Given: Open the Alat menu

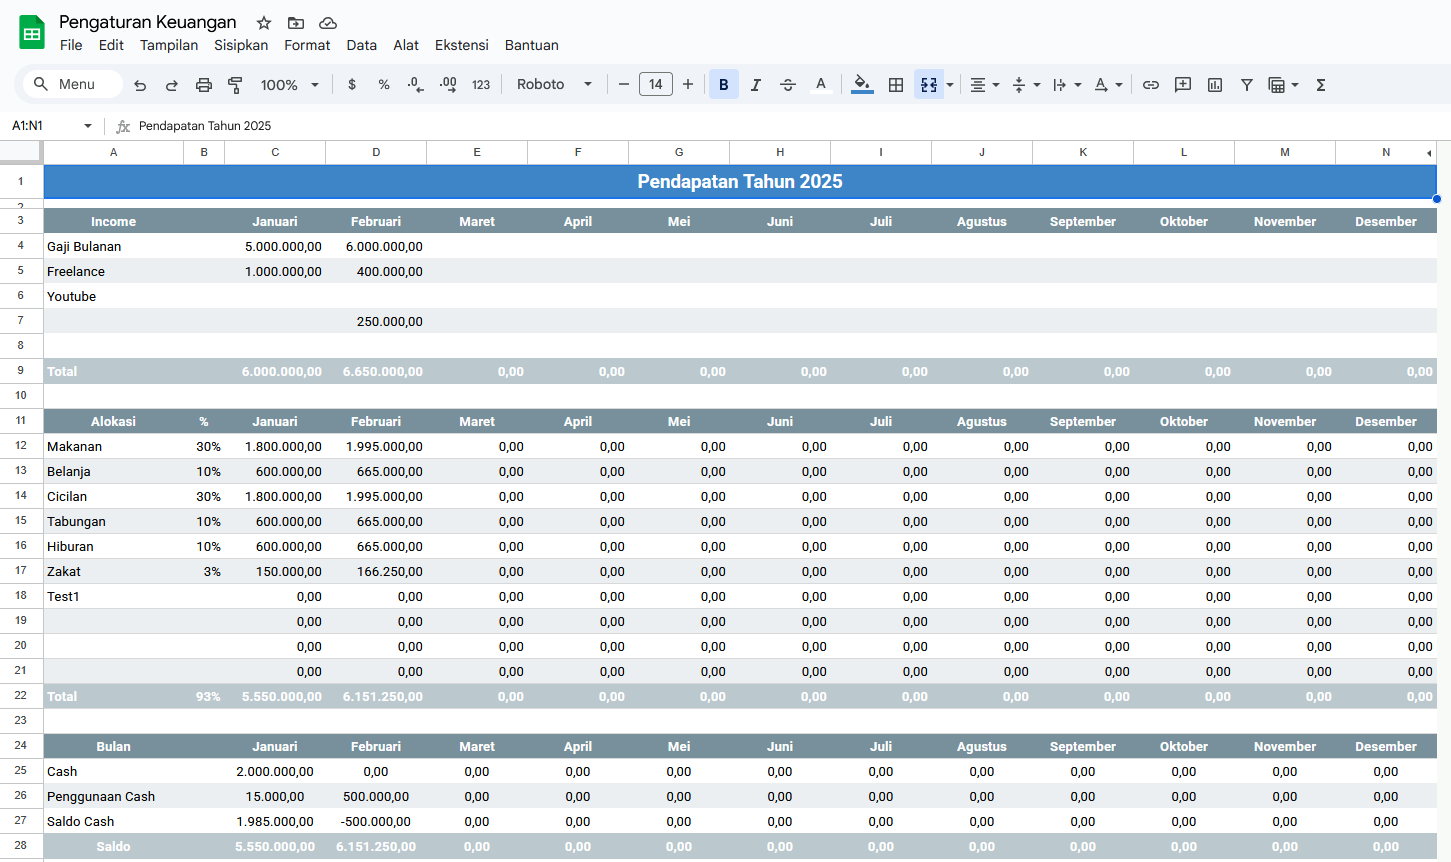Looking at the screenshot, I should point(406,45).
